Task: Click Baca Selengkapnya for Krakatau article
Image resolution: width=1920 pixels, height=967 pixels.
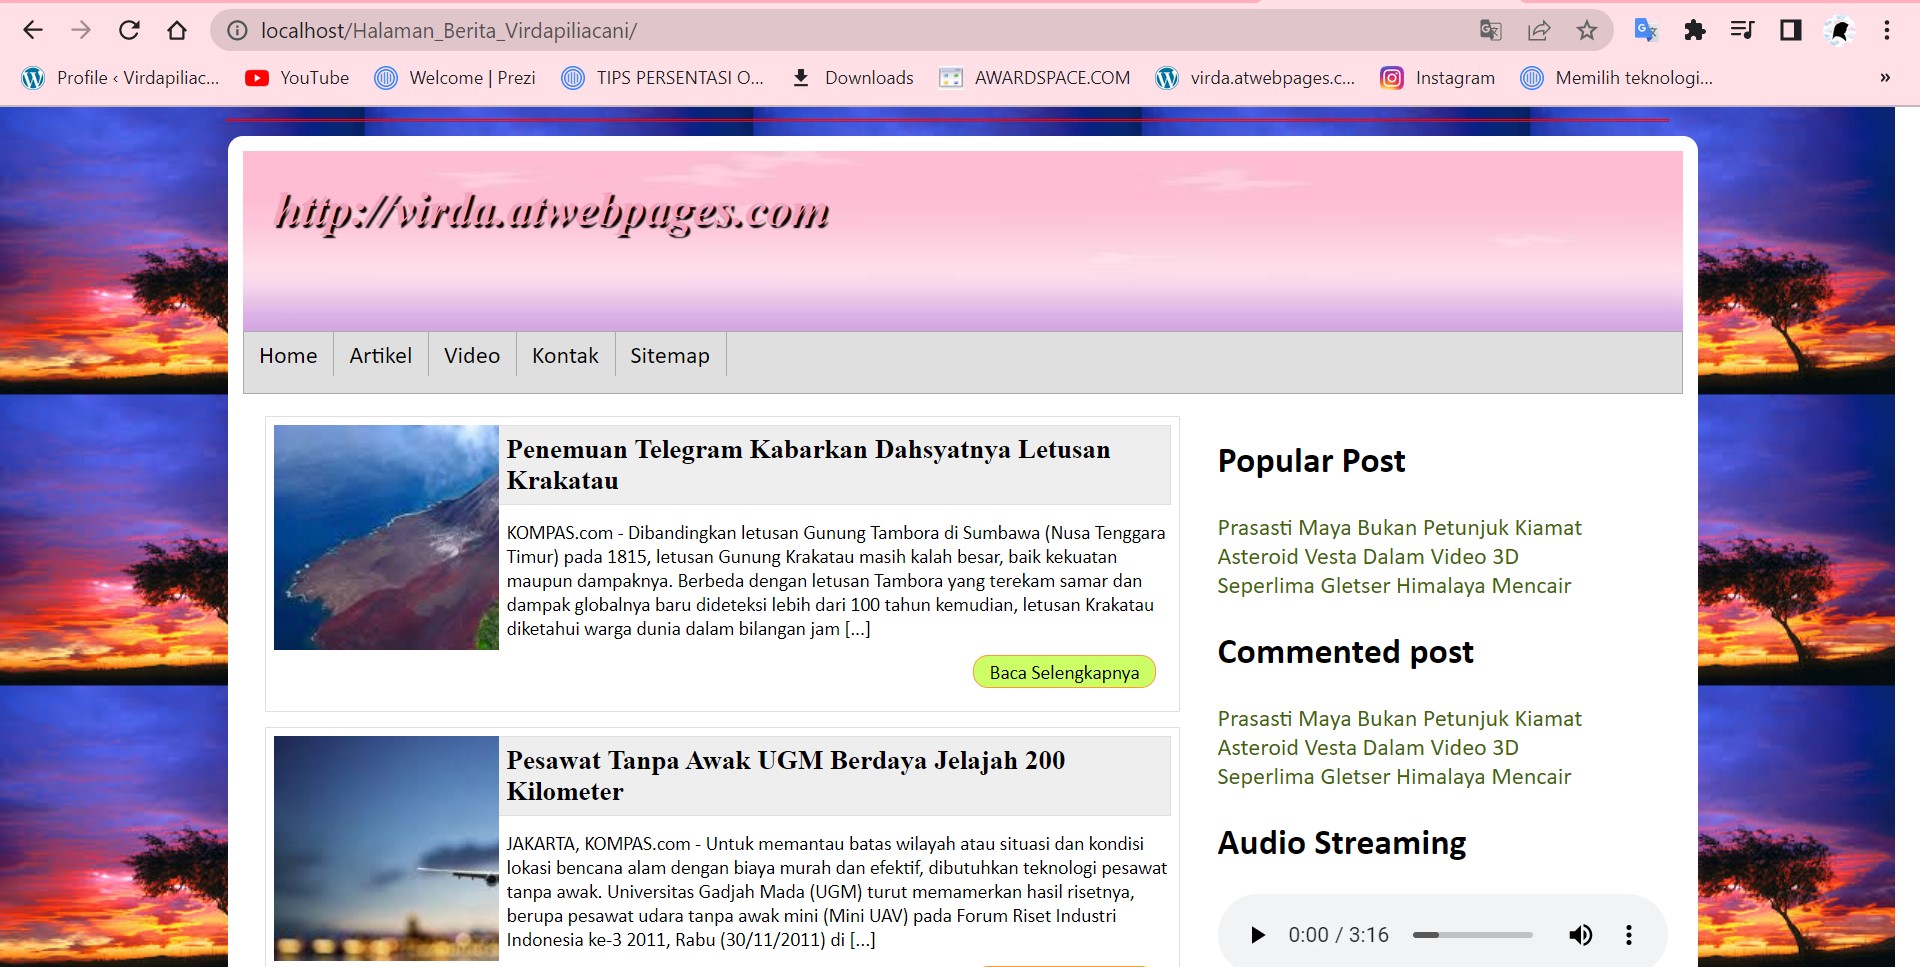Action: 1064,672
